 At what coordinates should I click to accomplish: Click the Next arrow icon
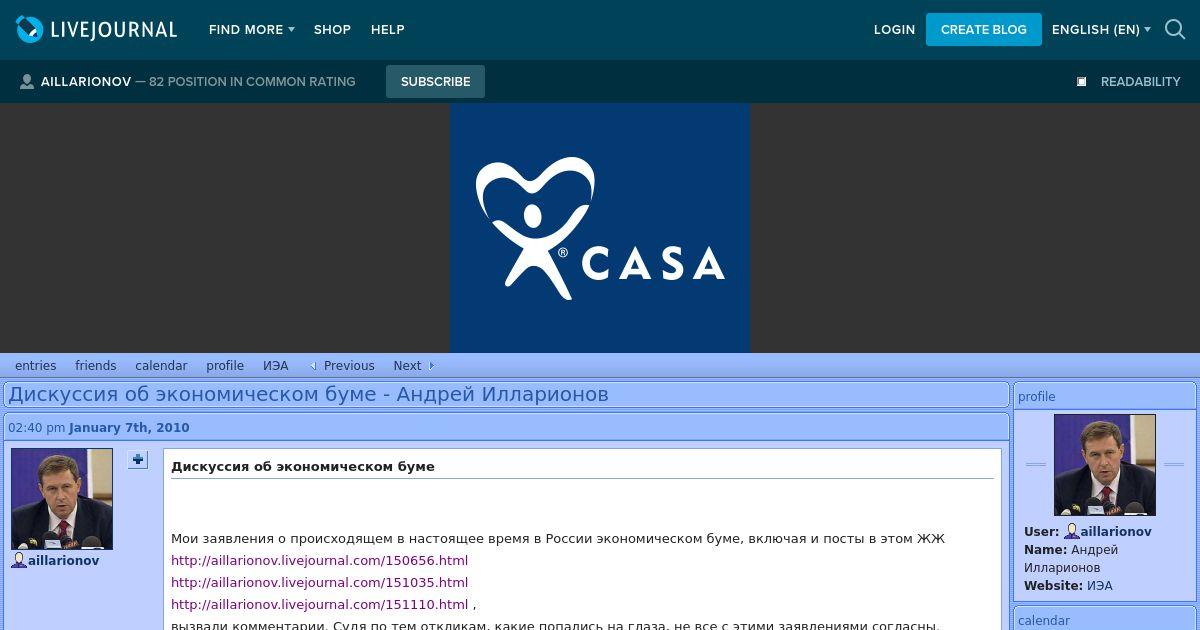[x=431, y=366]
